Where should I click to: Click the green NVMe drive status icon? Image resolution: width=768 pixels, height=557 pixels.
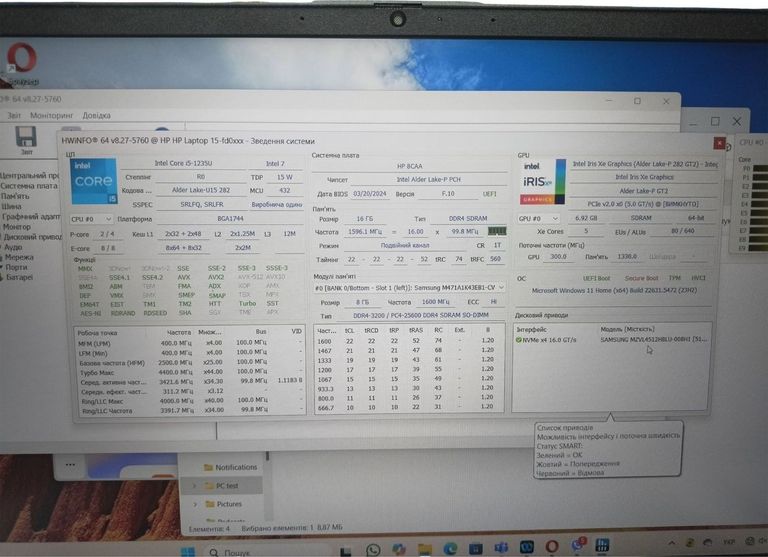[519, 340]
